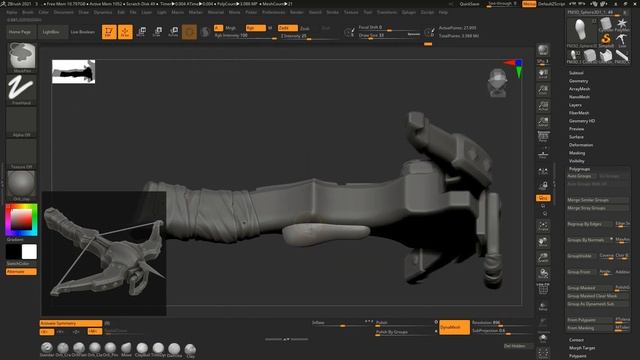Activate the Edit mode button
This screenshot has height=360, width=640.
pyautogui.click(x=109, y=32)
